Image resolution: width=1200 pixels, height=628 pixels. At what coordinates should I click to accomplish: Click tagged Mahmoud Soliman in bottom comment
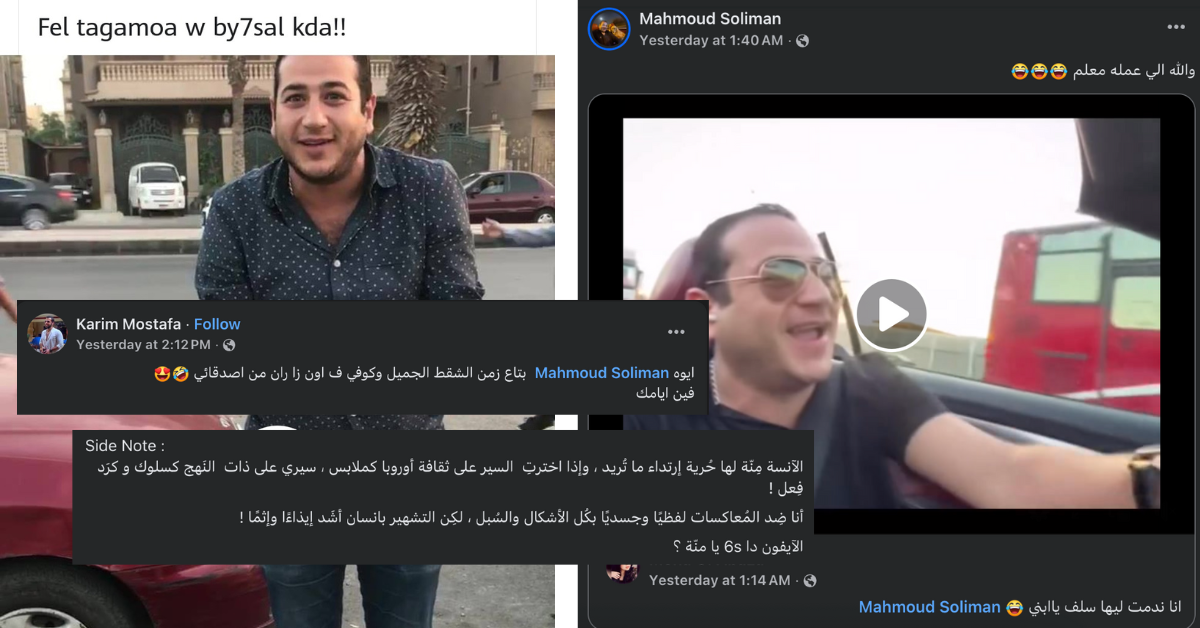[930, 607]
